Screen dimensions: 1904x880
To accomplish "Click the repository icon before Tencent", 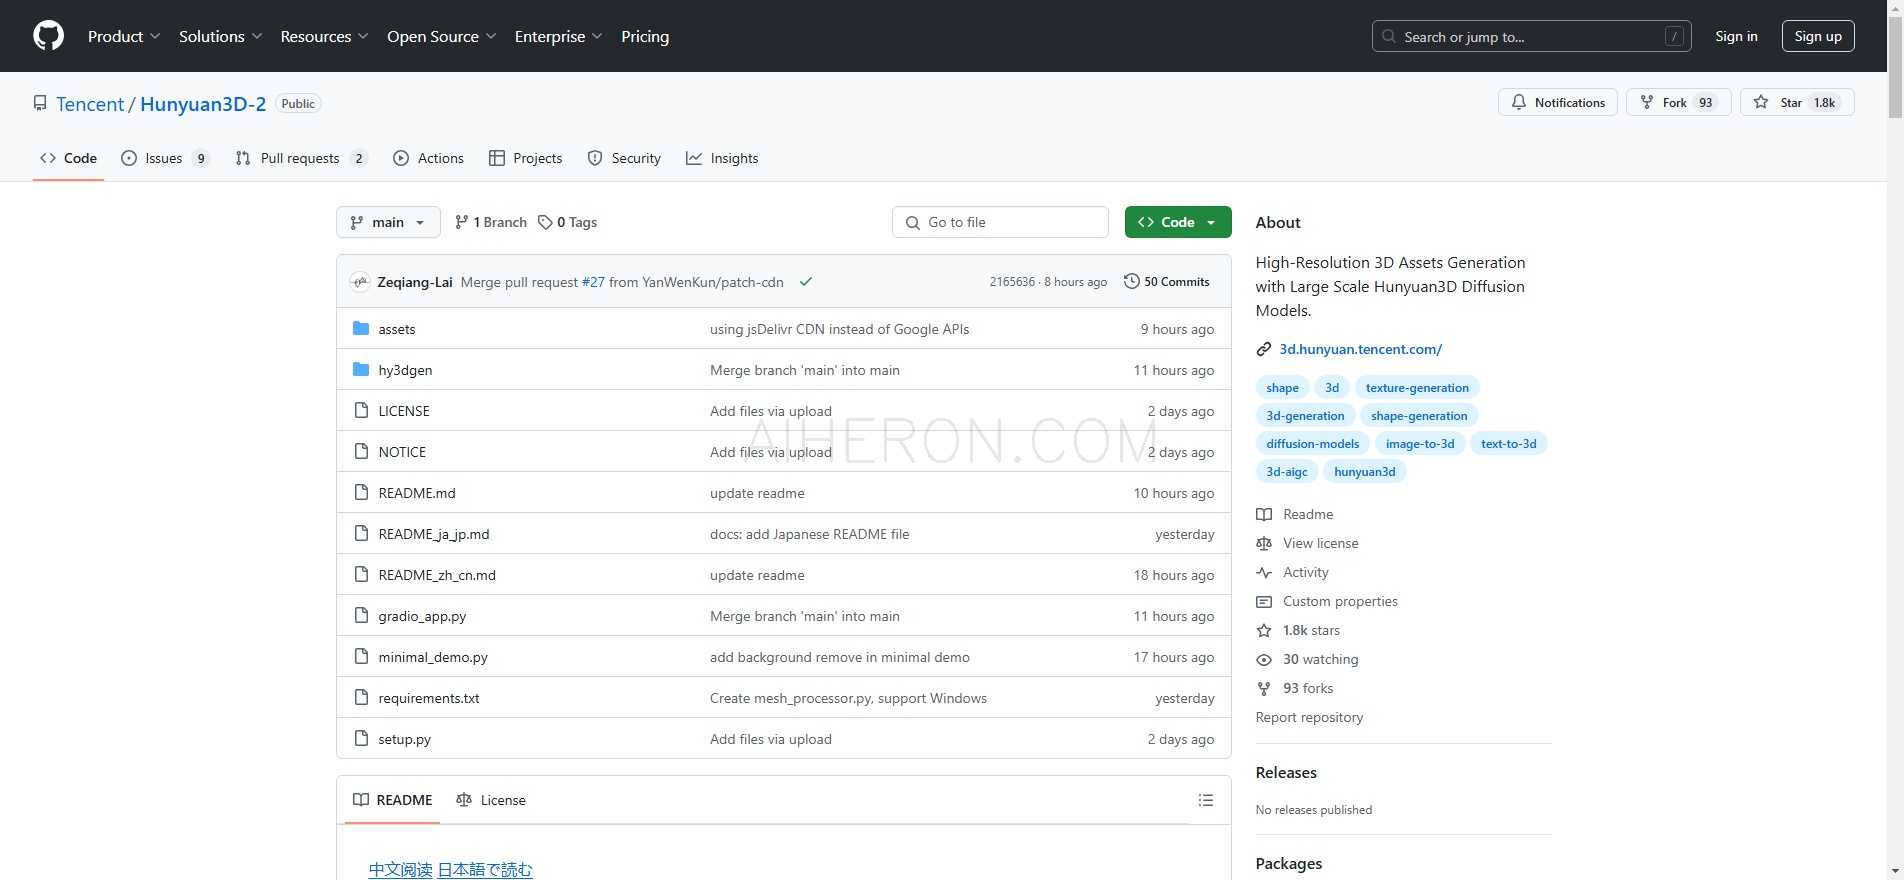I will click(40, 103).
